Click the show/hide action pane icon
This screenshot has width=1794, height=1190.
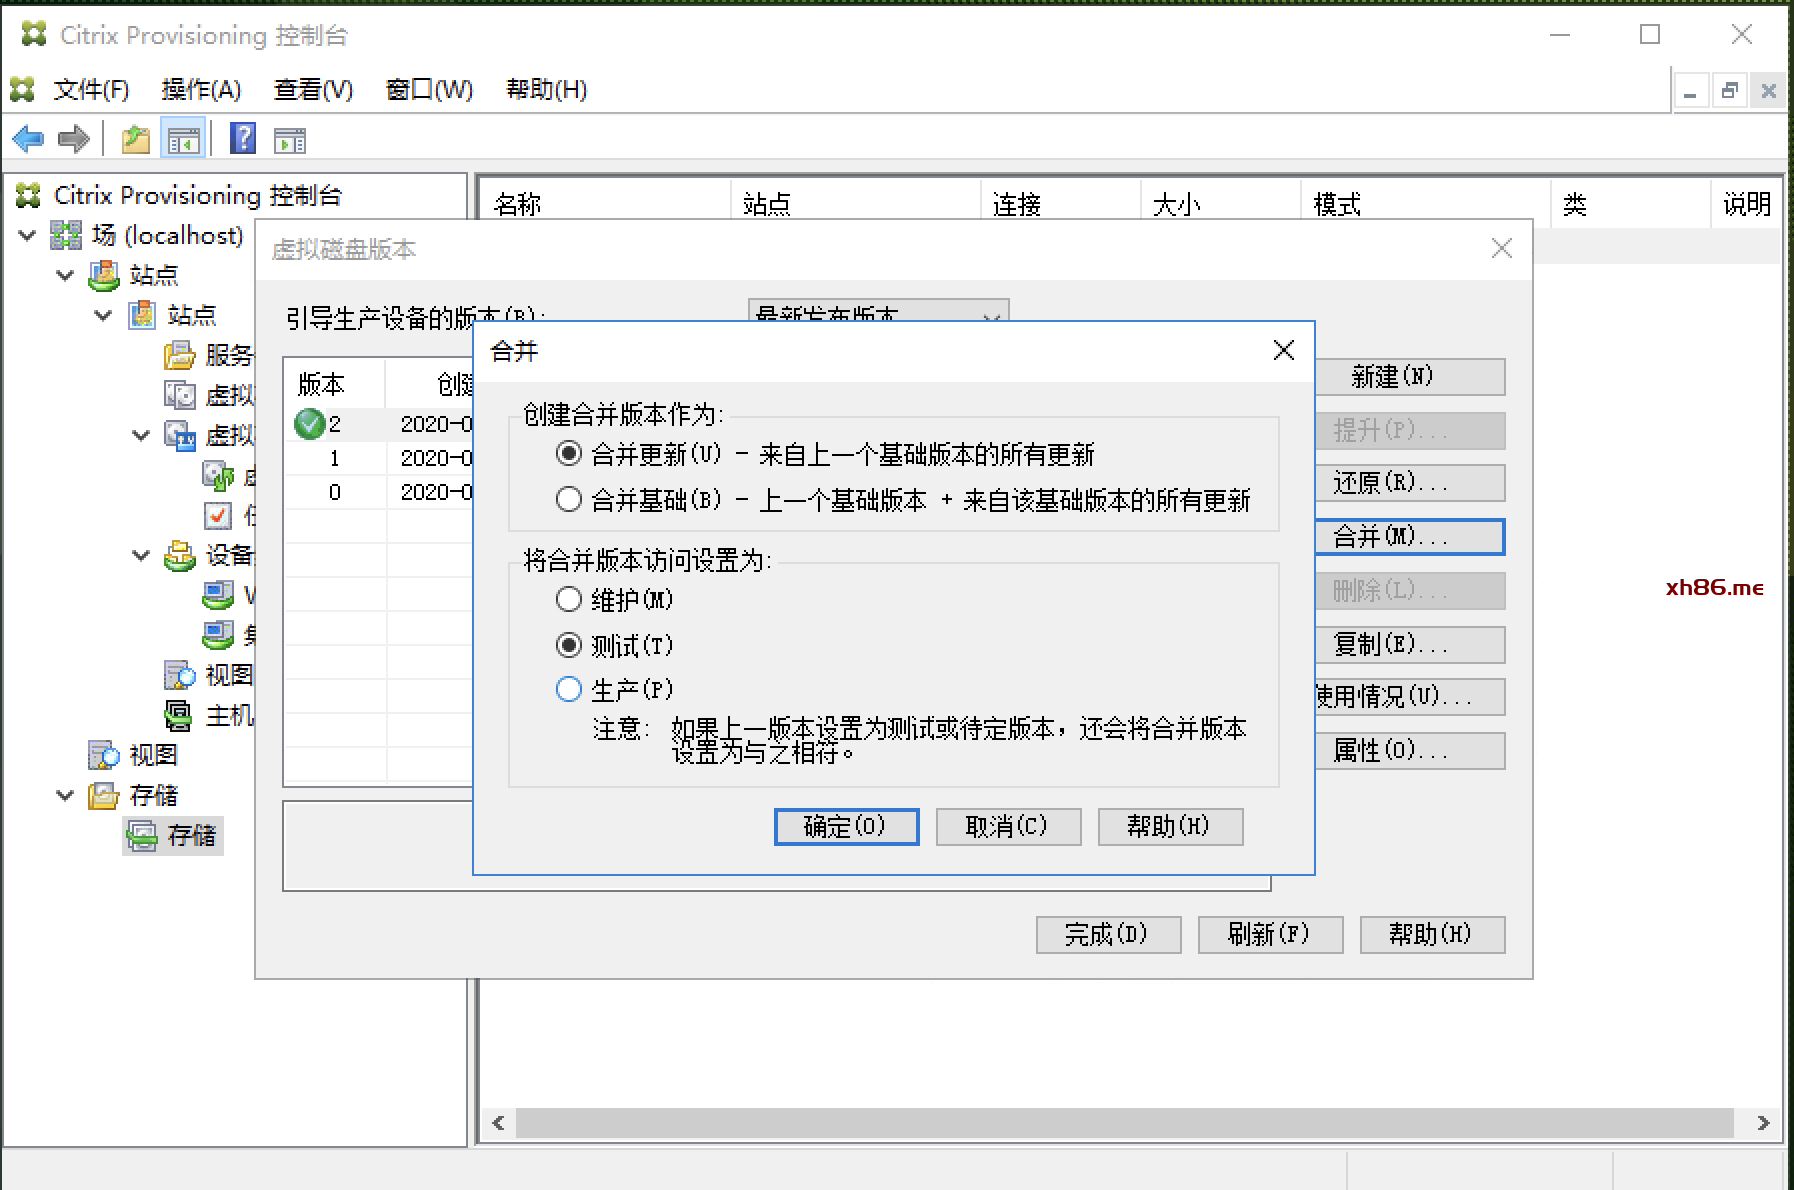tap(289, 141)
